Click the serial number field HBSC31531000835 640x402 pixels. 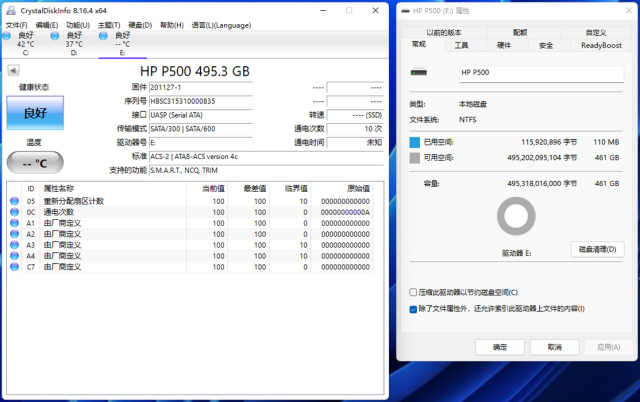click(x=201, y=101)
